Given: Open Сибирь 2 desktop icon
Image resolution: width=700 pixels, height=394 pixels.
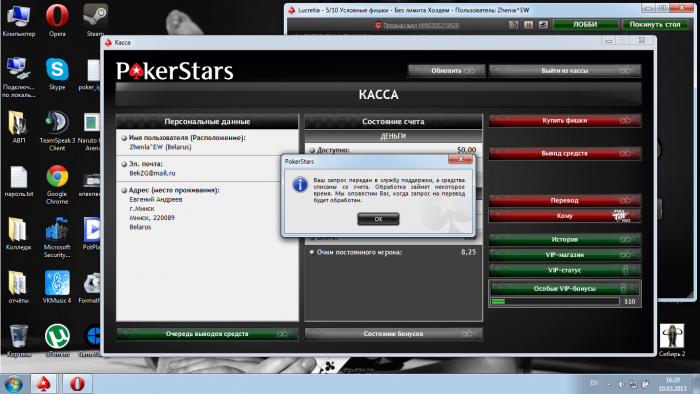Looking at the screenshot, I should pos(671,340).
